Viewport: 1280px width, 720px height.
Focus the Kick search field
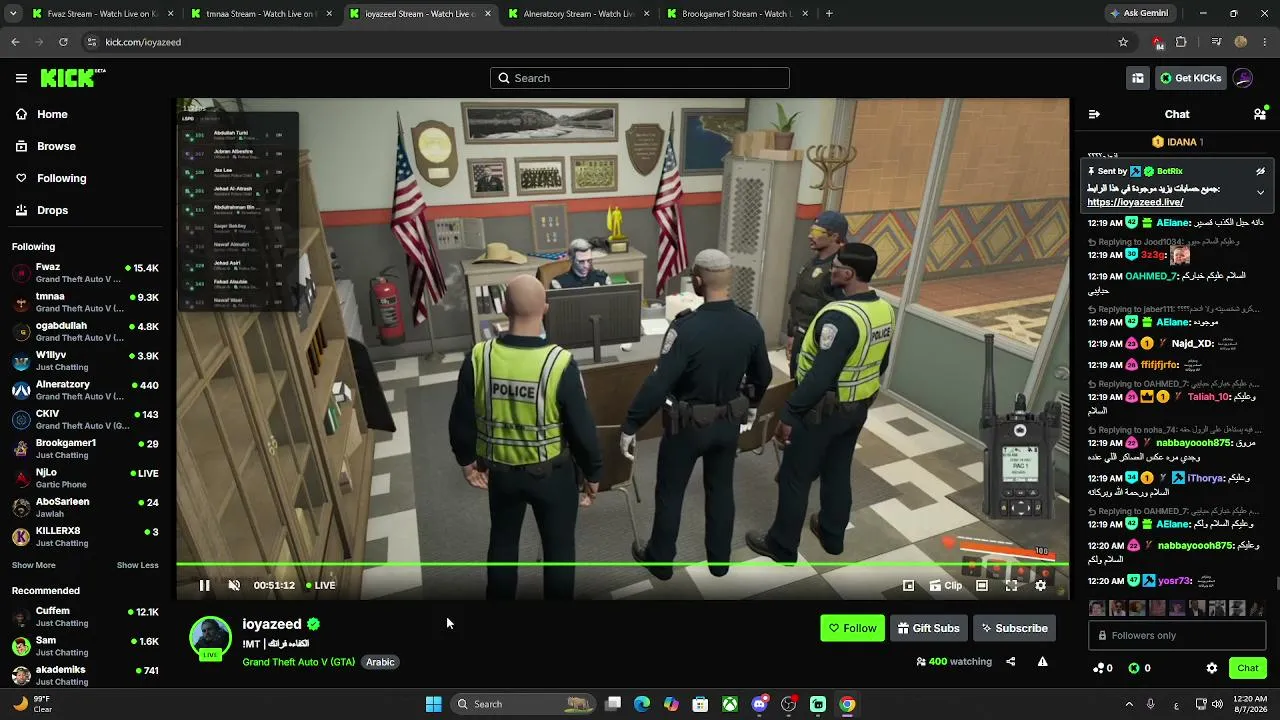pyautogui.click(x=640, y=78)
